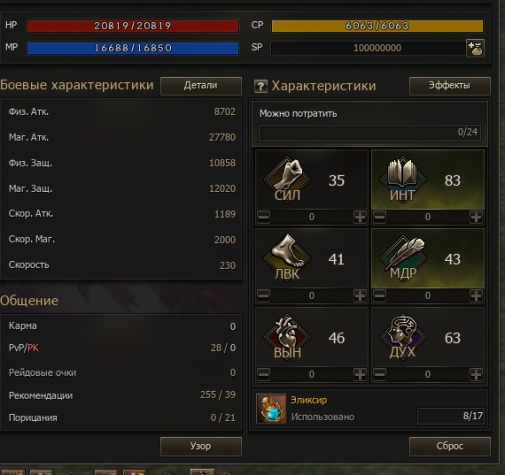Increase СИЛ with plus button

[x=360, y=217]
